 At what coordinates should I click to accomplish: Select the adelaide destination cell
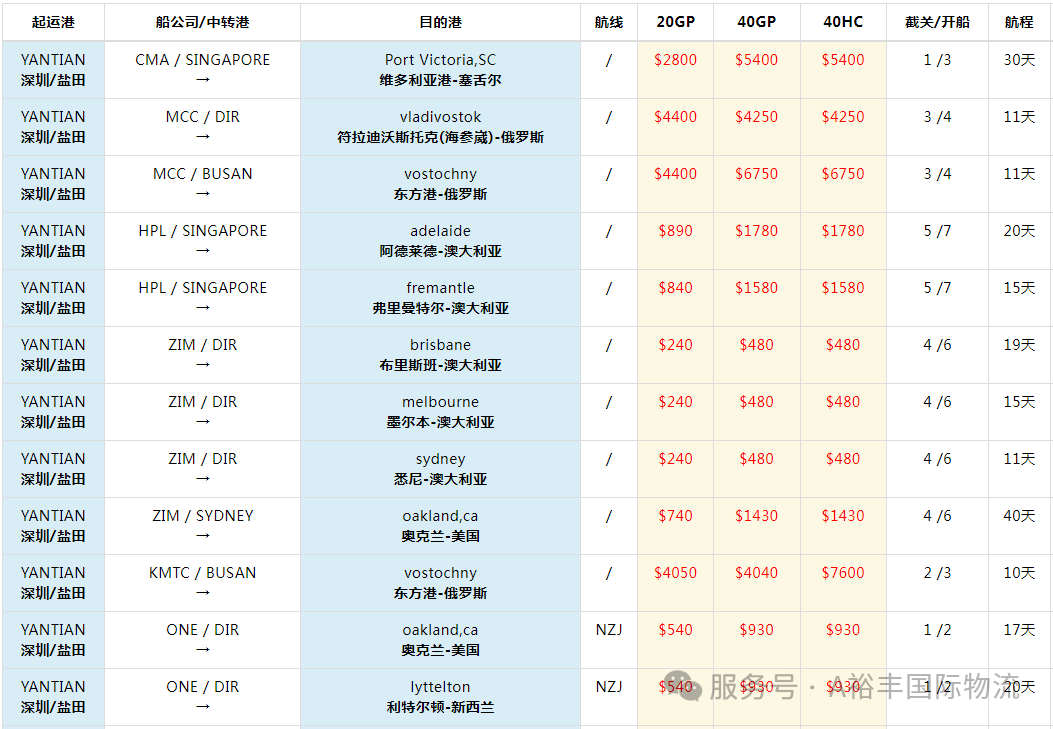[x=441, y=241]
